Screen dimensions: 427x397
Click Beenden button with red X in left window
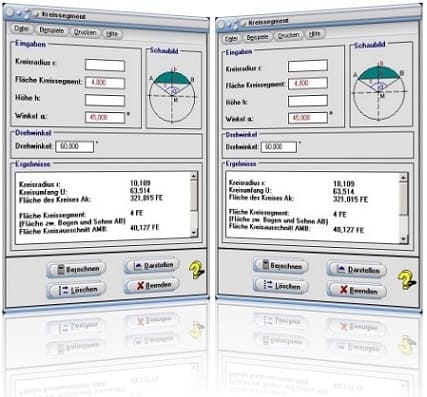coord(152,285)
